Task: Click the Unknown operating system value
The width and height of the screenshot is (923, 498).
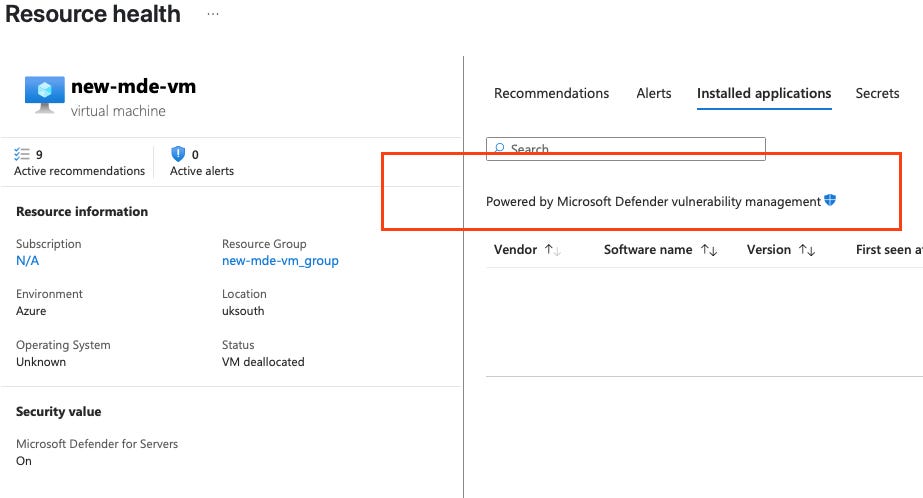Action: 41,361
